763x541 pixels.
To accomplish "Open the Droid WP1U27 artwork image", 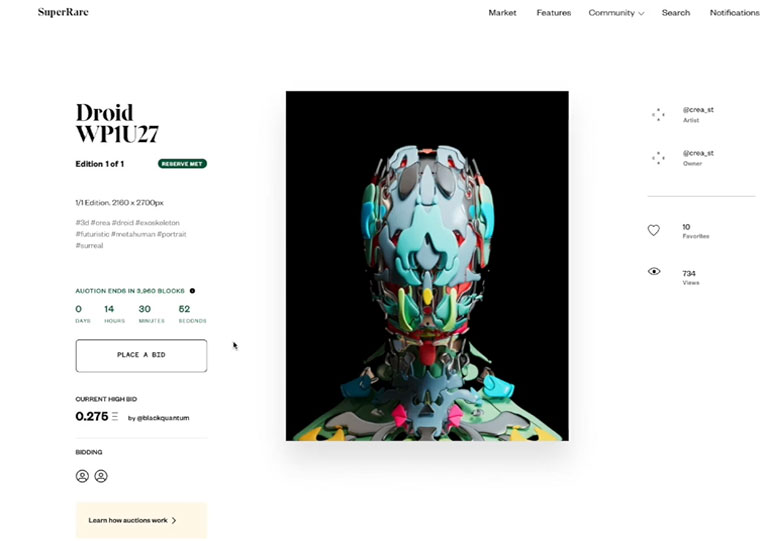I will click(427, 266).
